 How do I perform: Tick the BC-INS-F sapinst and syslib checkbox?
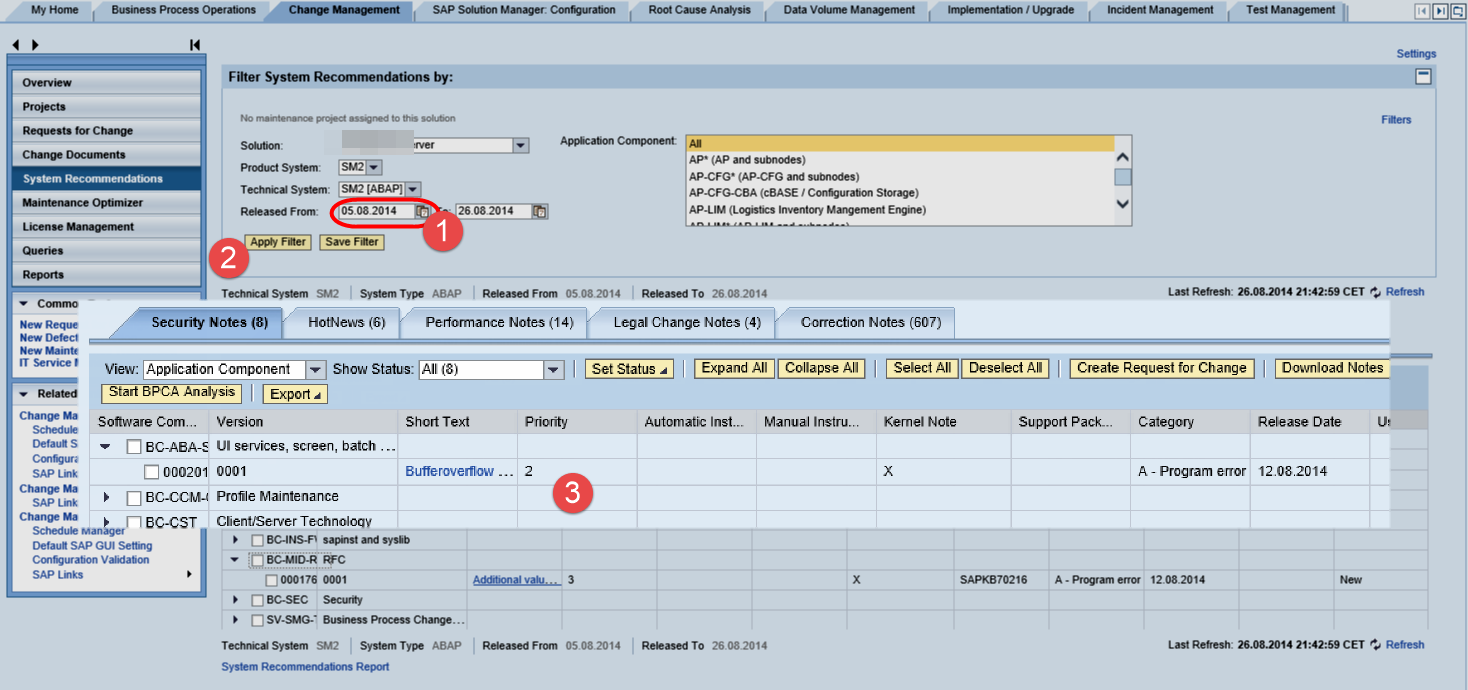(x=257, y=540)
